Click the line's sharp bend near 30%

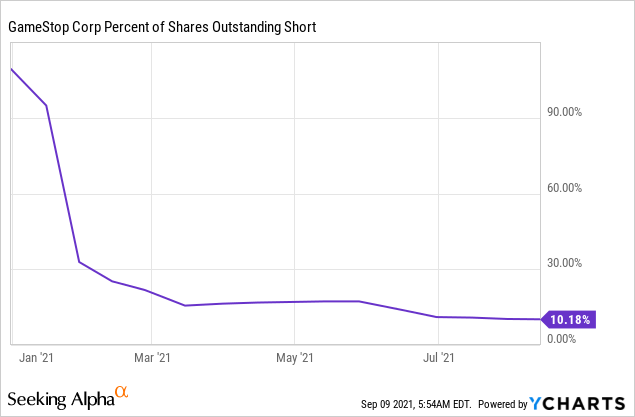(x=80, y=262)
